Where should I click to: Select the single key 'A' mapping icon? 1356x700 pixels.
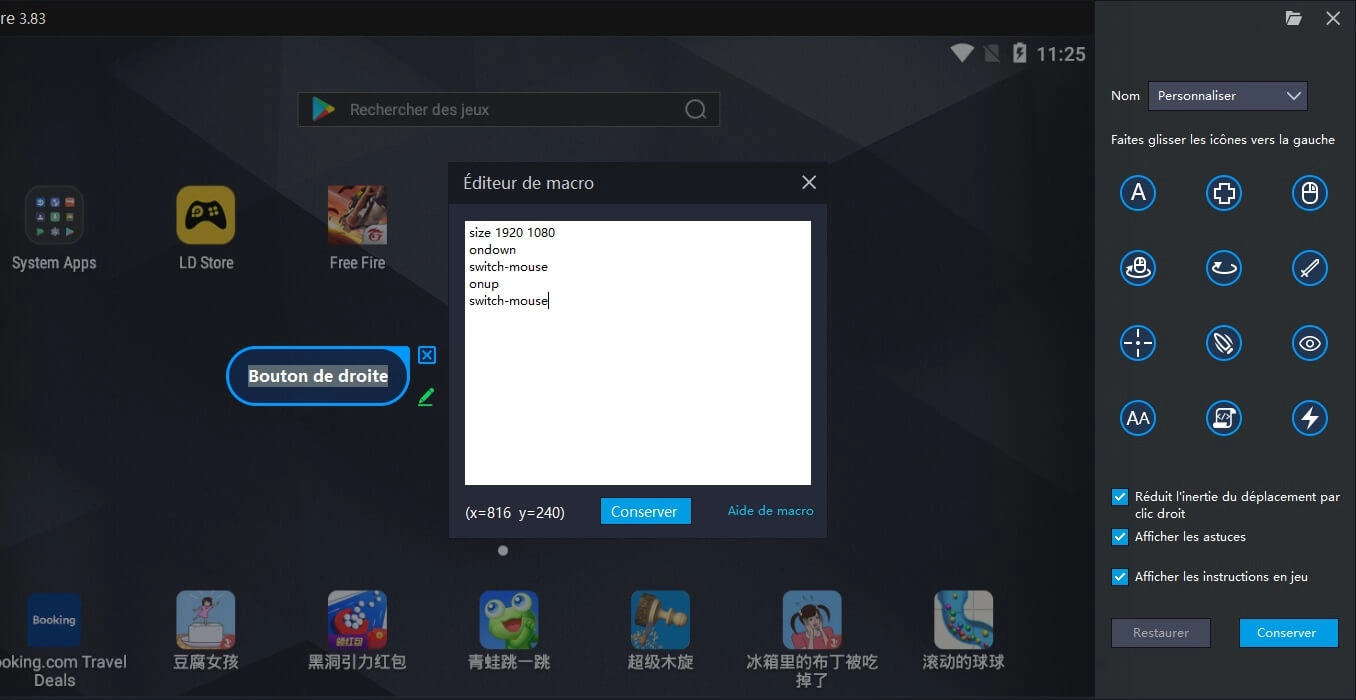[x=1138, y=192]
